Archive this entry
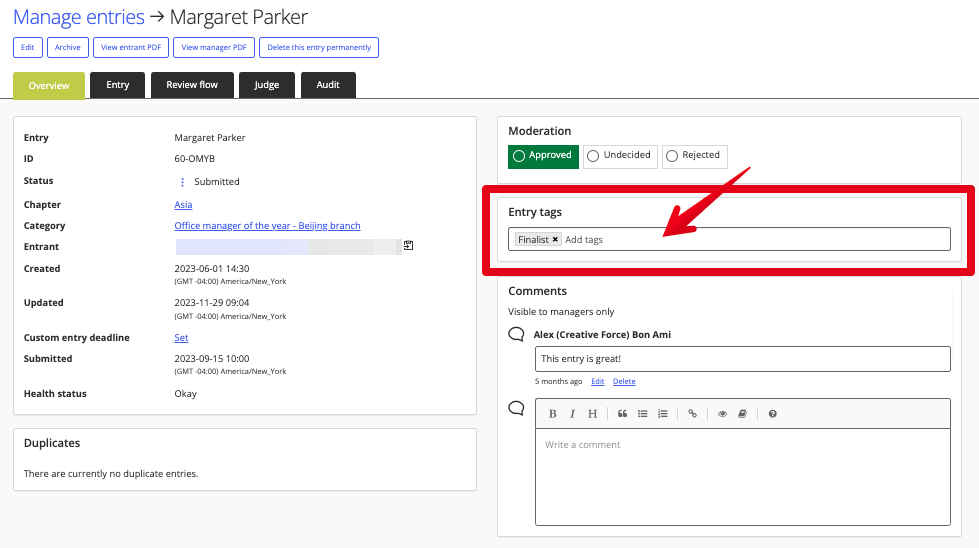The width and height of the screenshot is (979, 548). (67, 47)
